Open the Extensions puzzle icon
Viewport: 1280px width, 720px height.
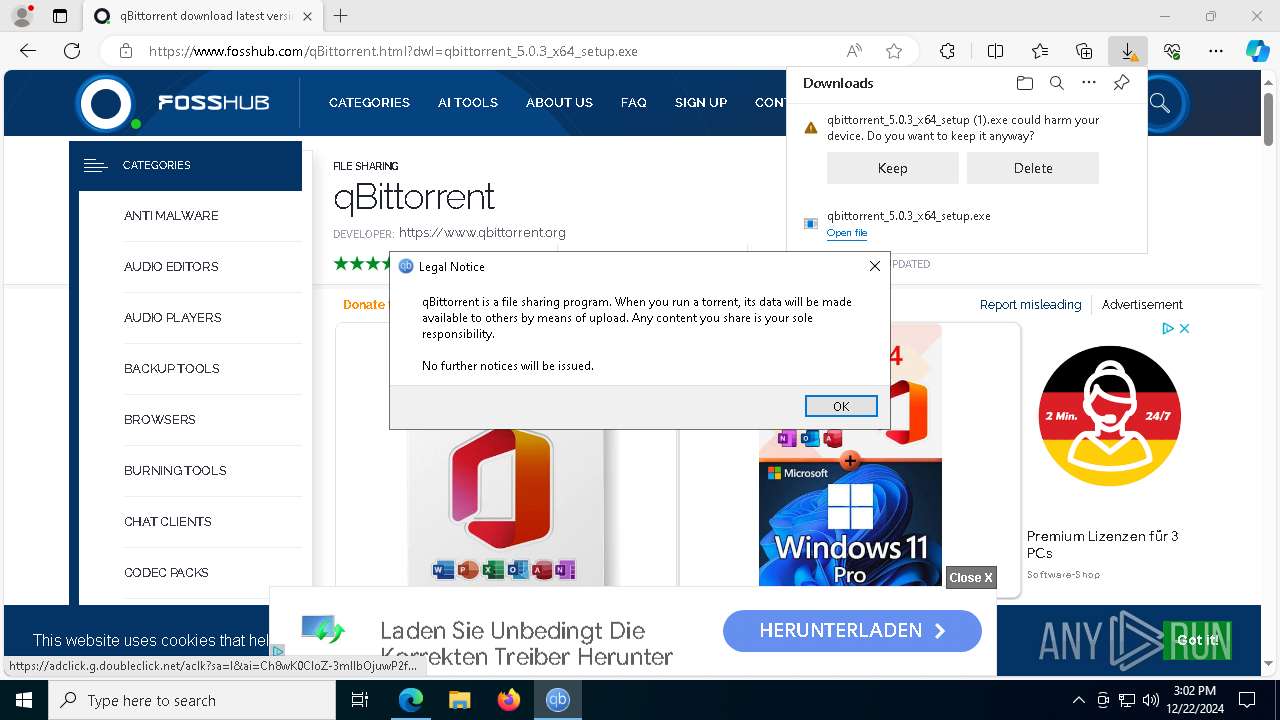click(x=947, y=51)
